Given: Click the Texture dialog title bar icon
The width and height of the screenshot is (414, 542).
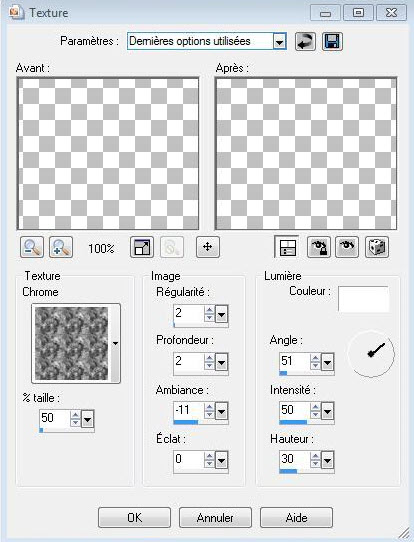Looking at the screenshot, I should [17, 12].
